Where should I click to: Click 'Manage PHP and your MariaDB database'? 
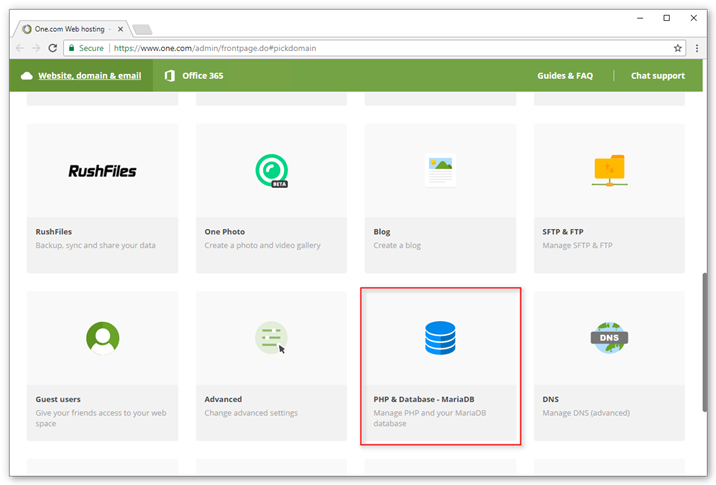point(430,418)
